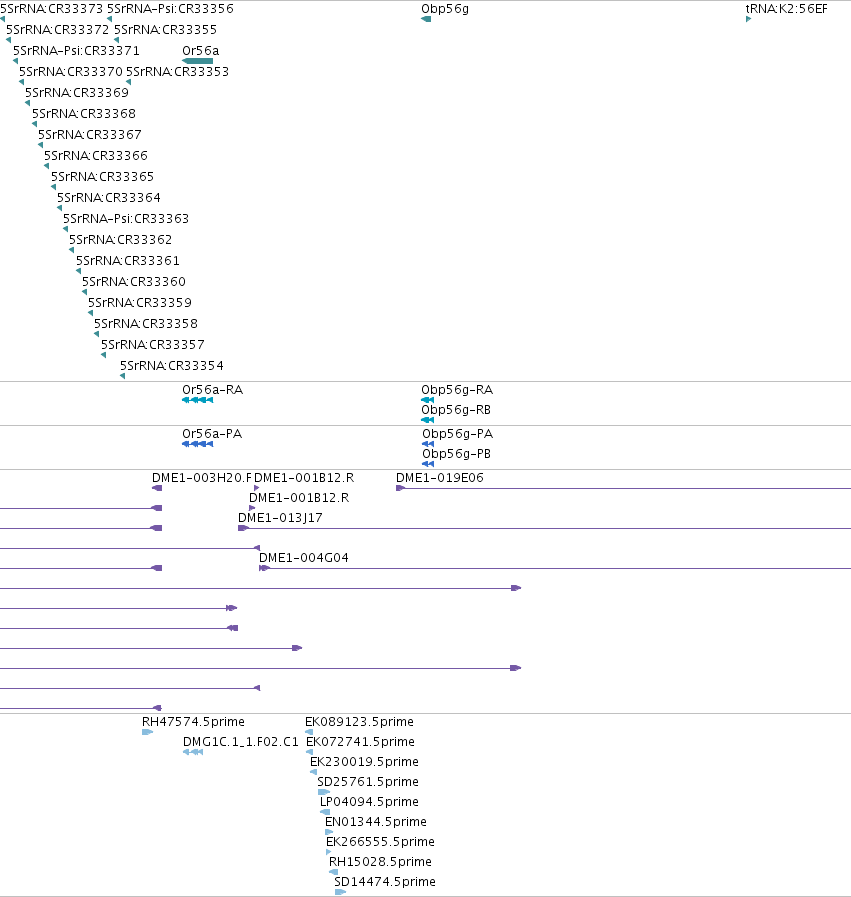Click the 5SrRNA:CR33366 label
Image resolution: width=851 pixels, height=897 pixels.
[96, 156]
